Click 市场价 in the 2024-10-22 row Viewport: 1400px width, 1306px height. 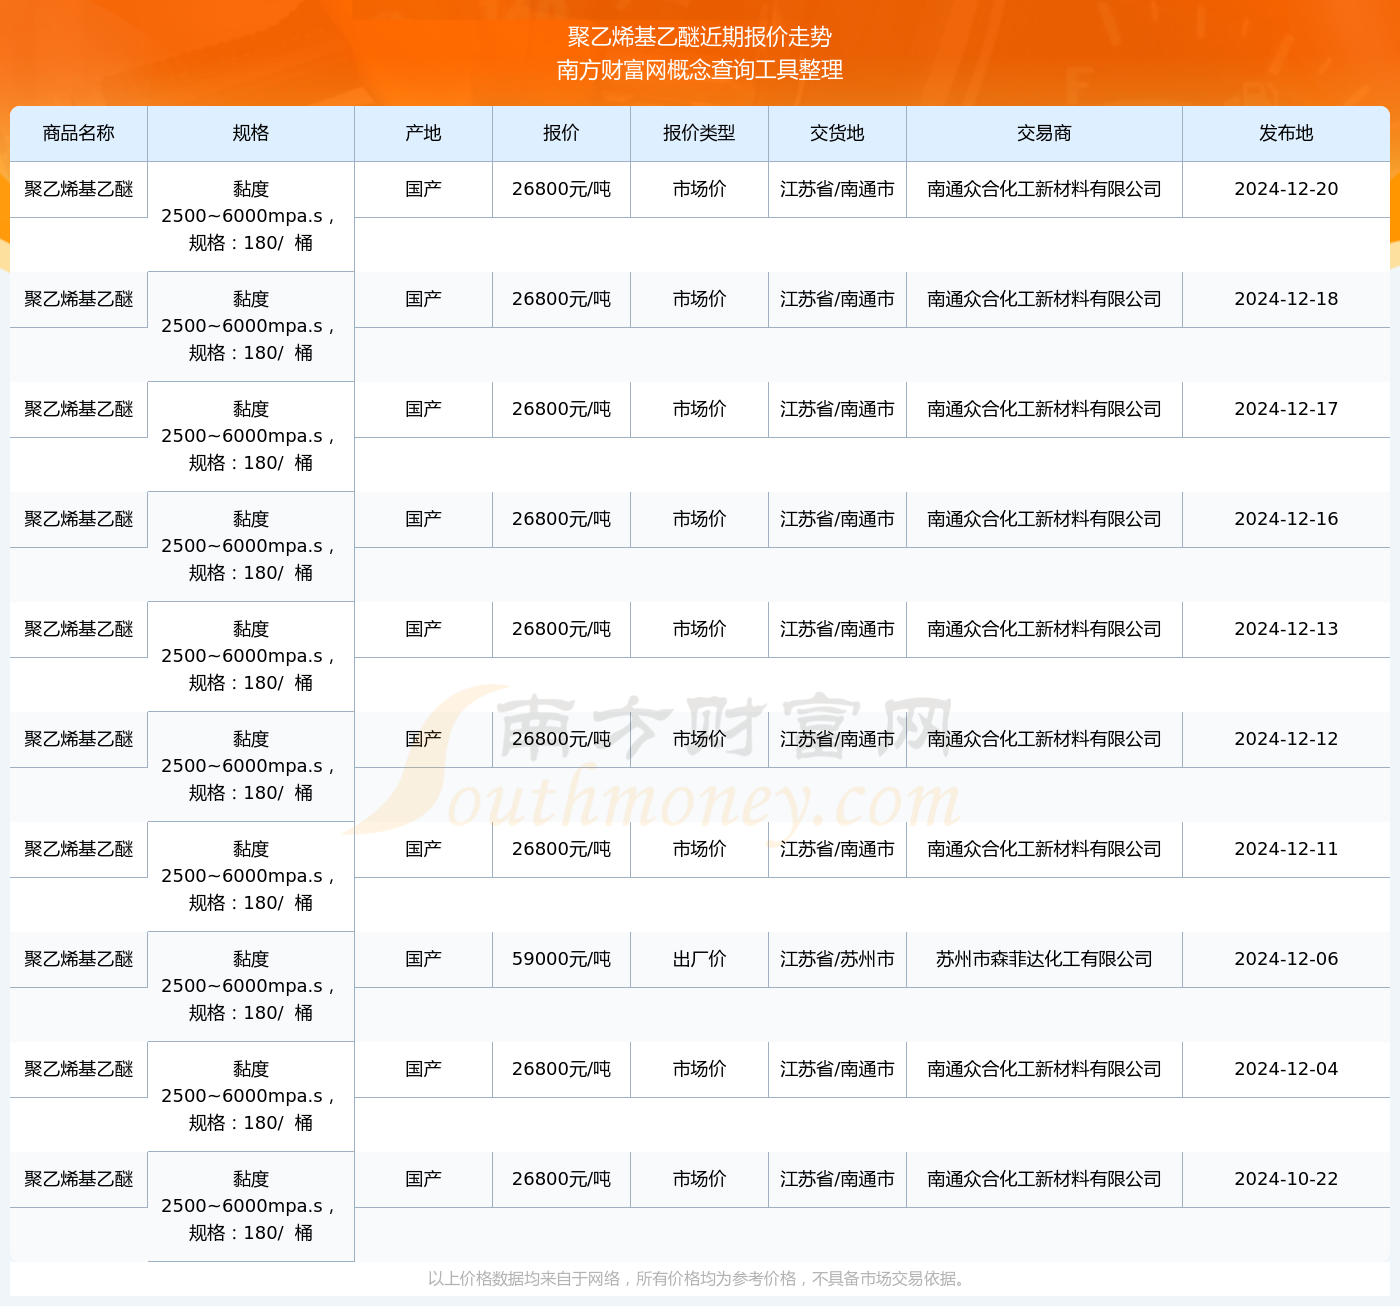pos(699,1179)
